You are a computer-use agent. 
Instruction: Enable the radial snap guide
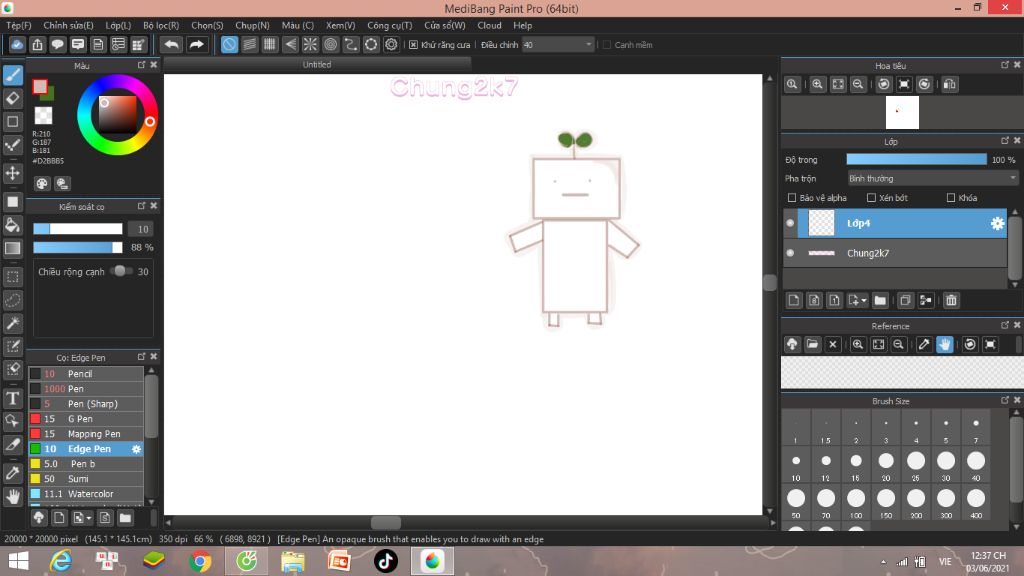(x=310, y=44)
